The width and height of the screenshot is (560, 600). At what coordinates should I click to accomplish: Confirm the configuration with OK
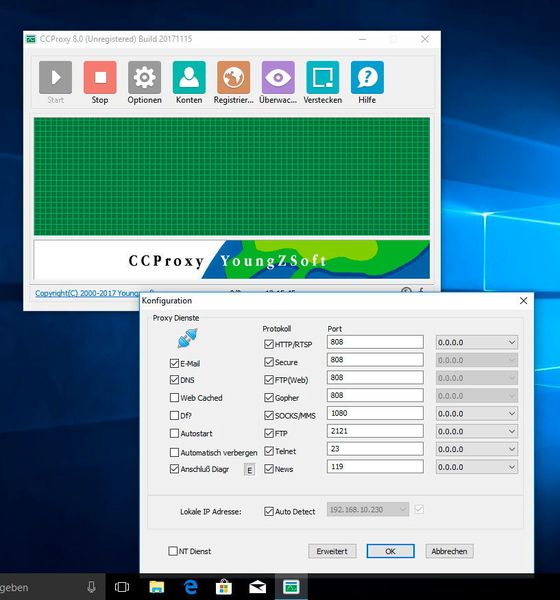tap(390, 551)
